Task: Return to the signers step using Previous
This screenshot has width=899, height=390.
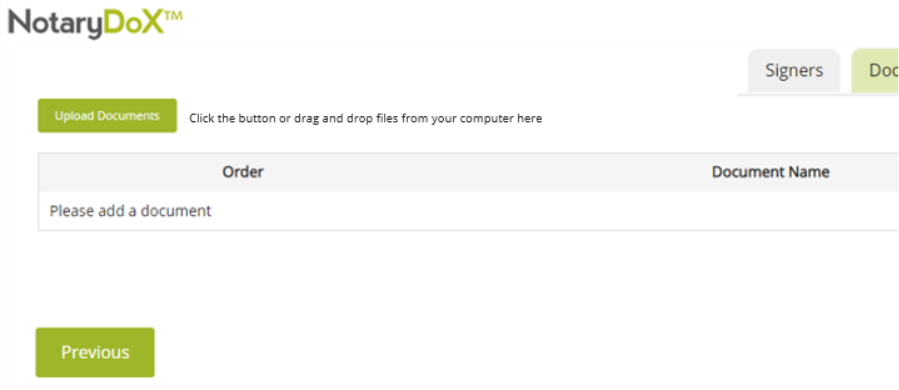Action: click(95, 352)
